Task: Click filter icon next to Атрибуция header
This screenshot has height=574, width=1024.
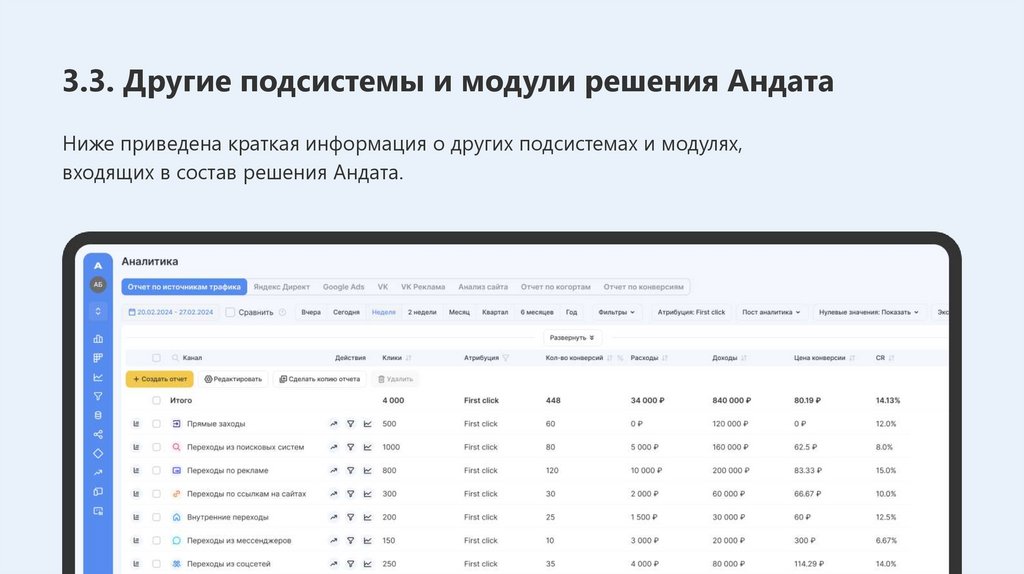Action: point(505,358)
